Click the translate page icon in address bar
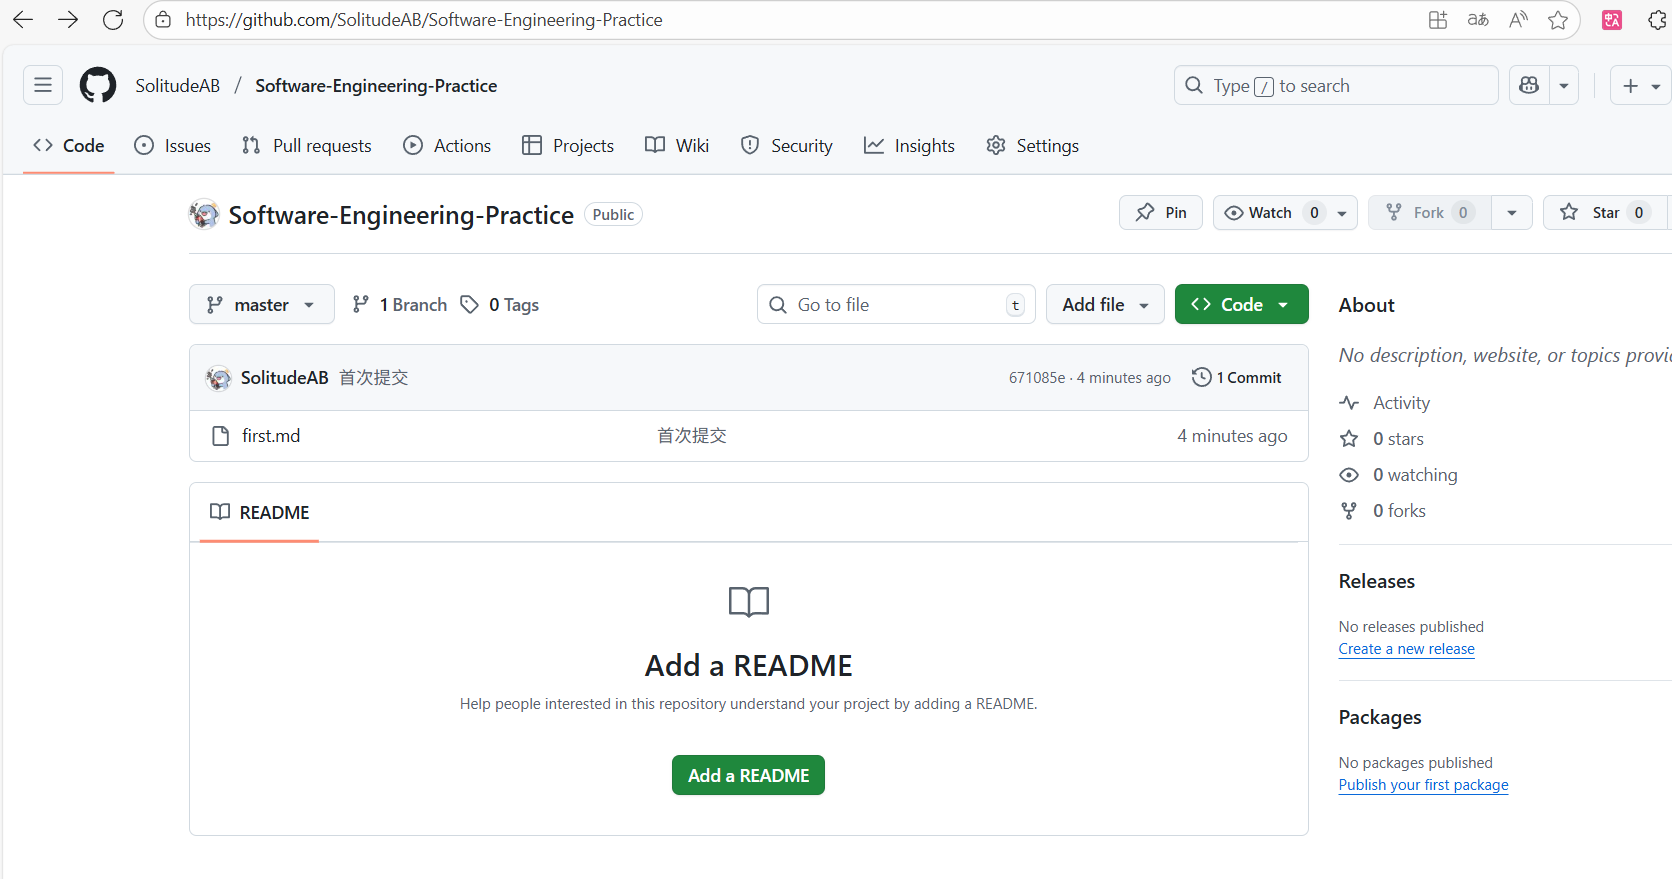This screenshot has width=1672, height=879. tap(1478, 20)
